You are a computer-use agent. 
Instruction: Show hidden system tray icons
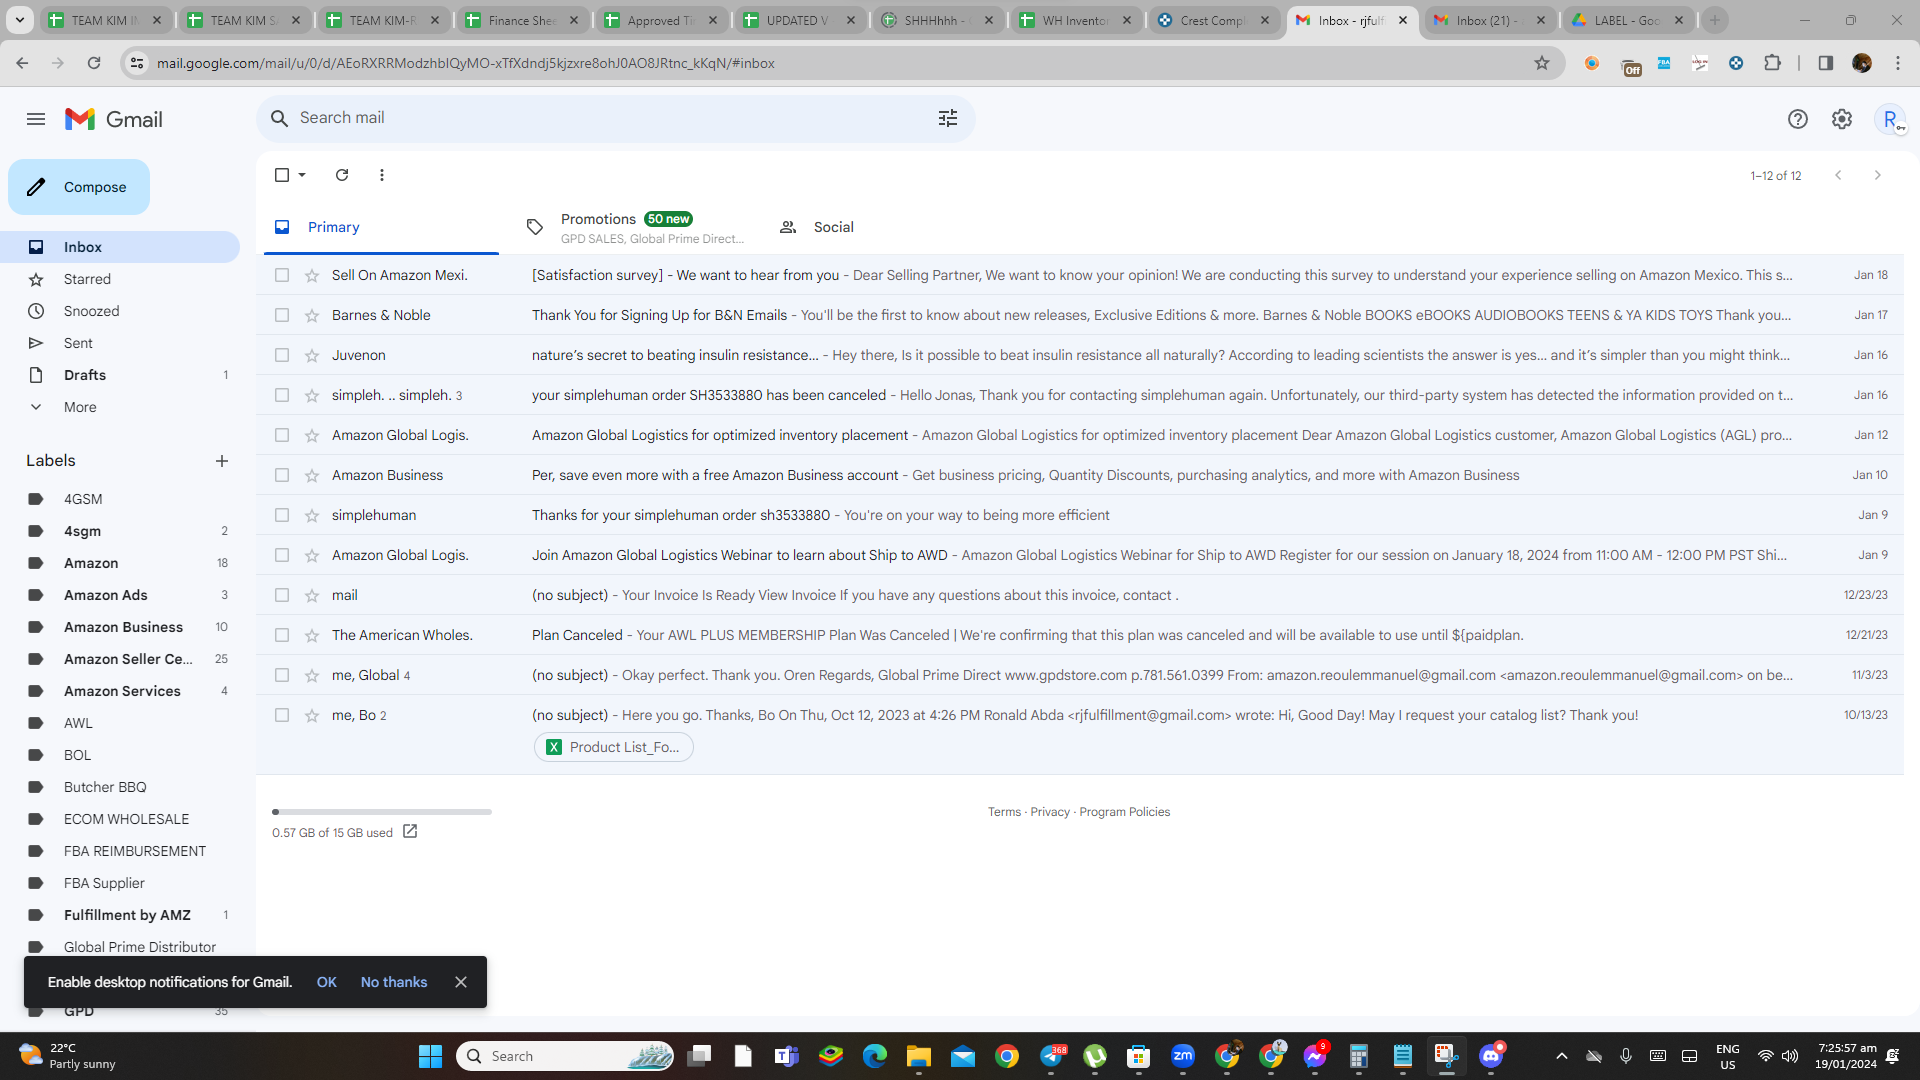click(1561, 1056)
